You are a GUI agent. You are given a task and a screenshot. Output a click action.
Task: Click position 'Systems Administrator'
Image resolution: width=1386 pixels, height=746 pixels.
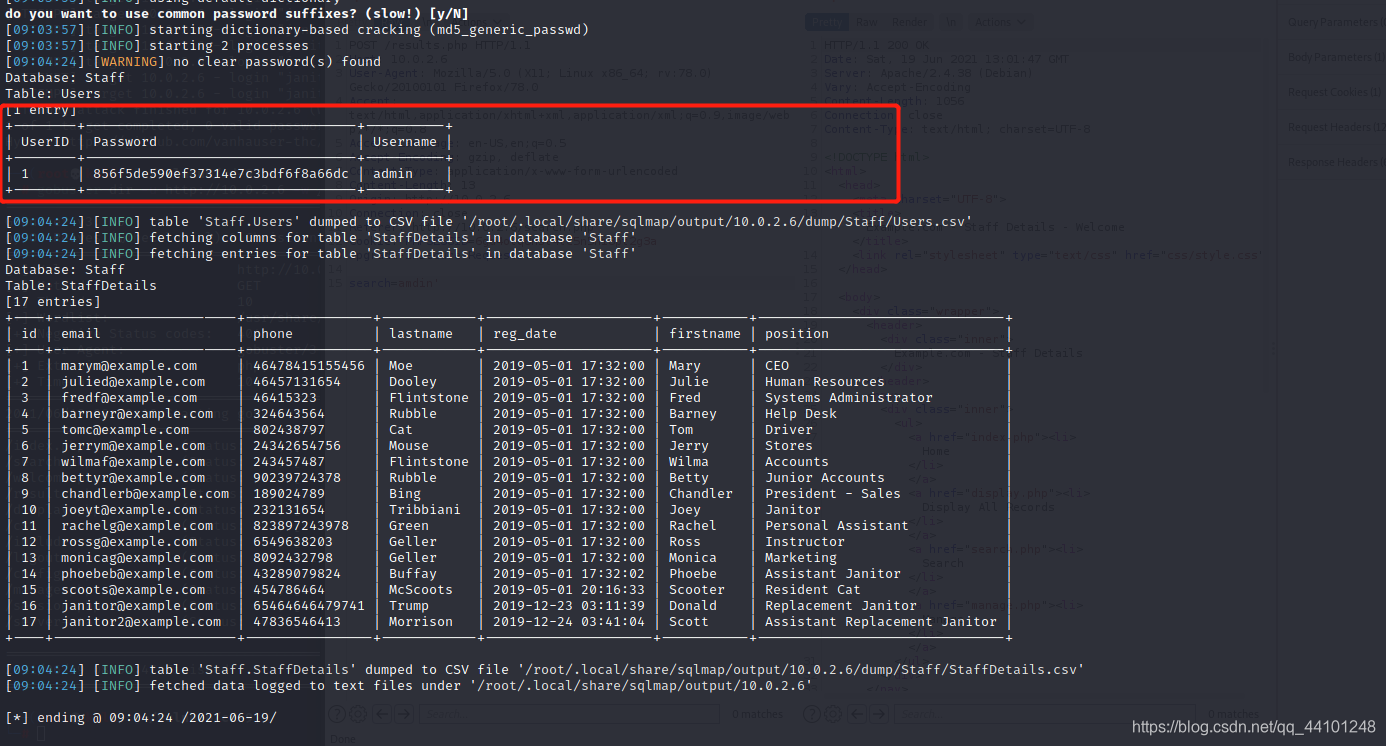tap(849, 398)
